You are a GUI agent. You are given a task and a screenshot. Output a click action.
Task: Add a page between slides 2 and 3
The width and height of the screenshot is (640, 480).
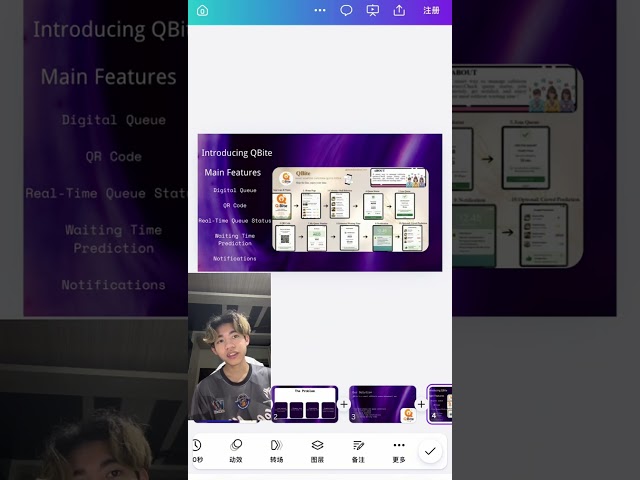tap(344, 404)
